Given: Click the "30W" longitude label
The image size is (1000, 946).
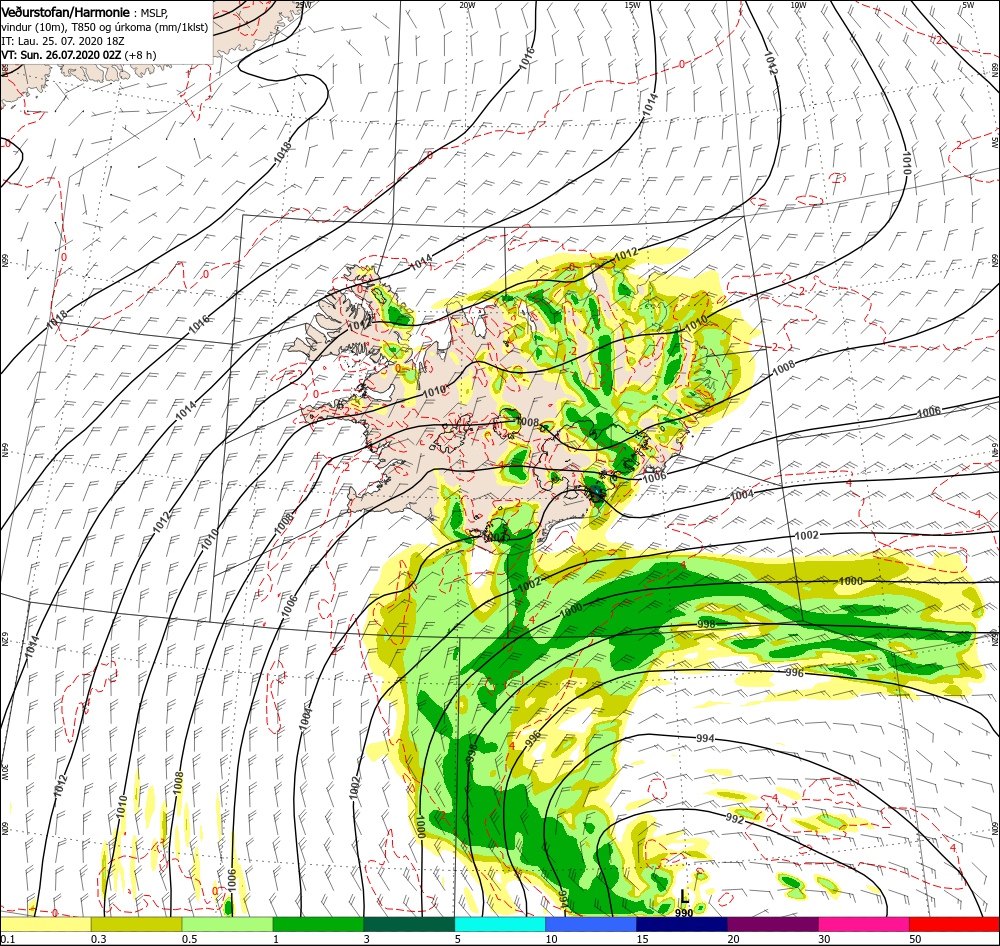Looking at the screenshot, I should [x=5, y=772].
